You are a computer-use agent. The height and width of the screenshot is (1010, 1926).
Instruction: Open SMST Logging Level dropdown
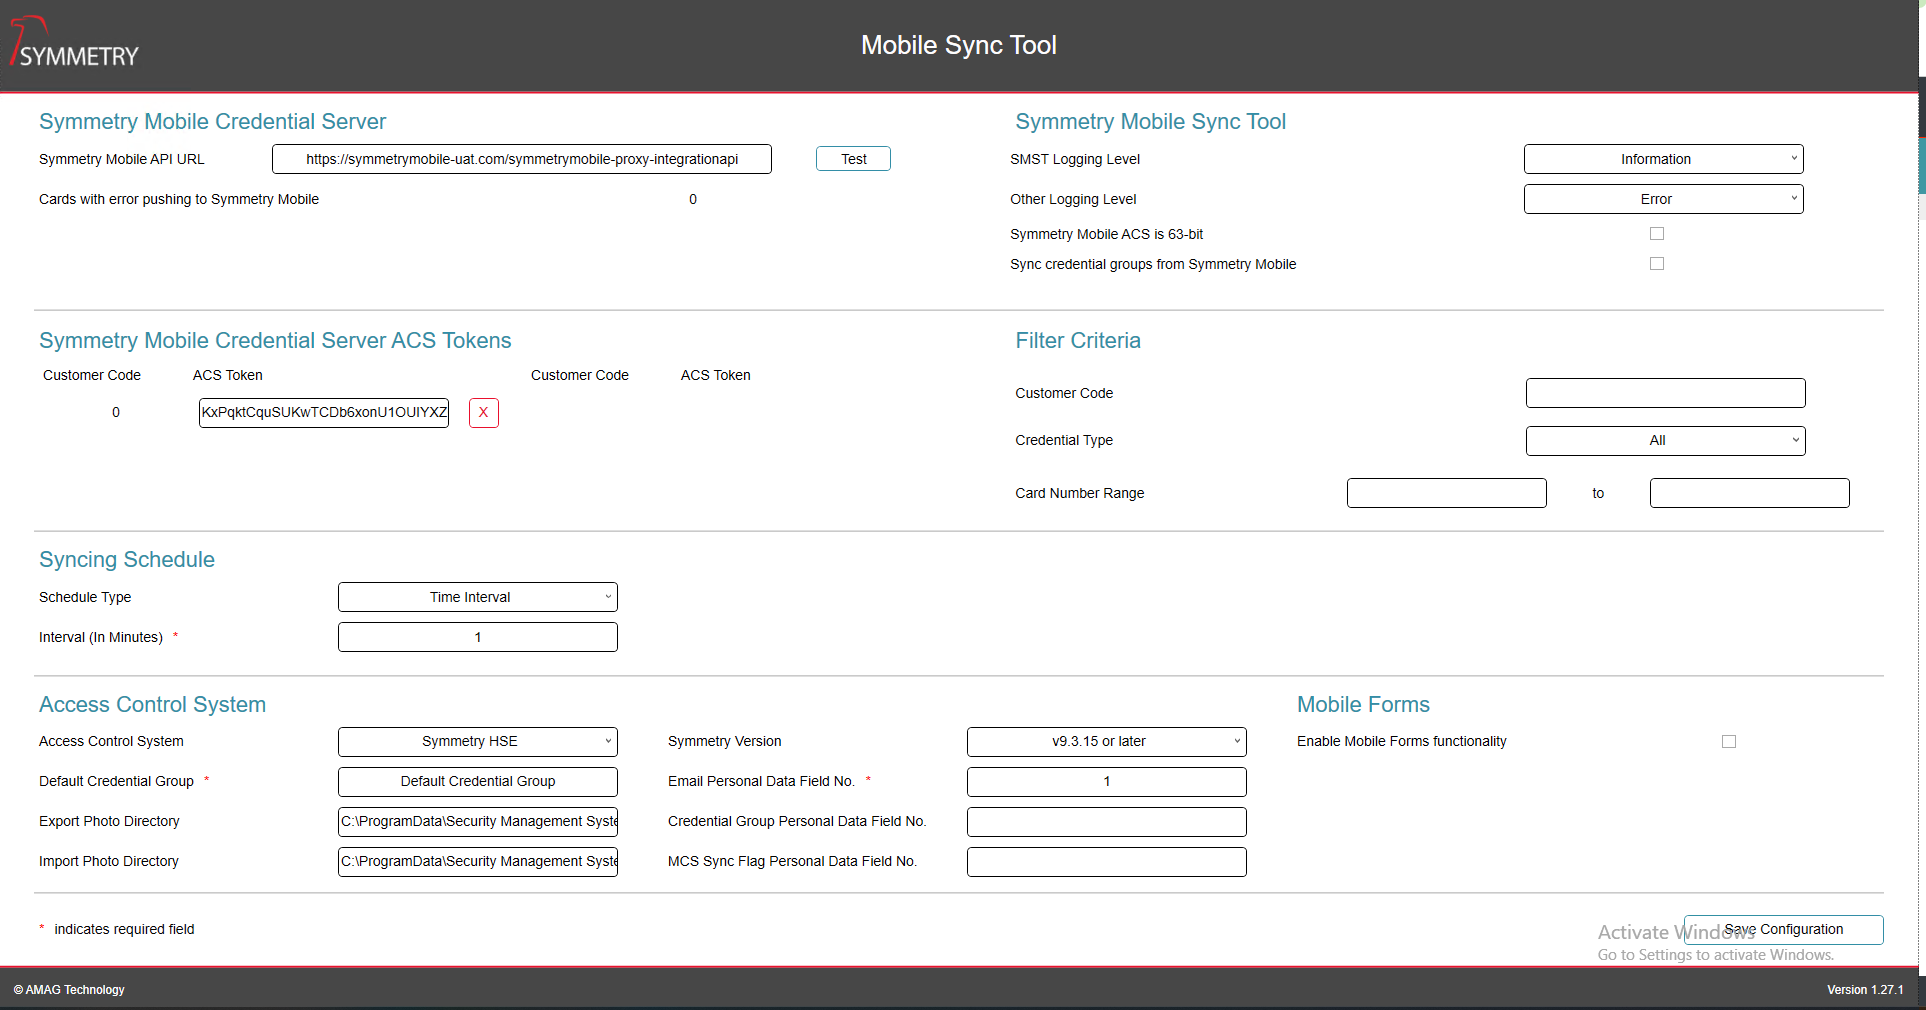[x=1664, y=159]
